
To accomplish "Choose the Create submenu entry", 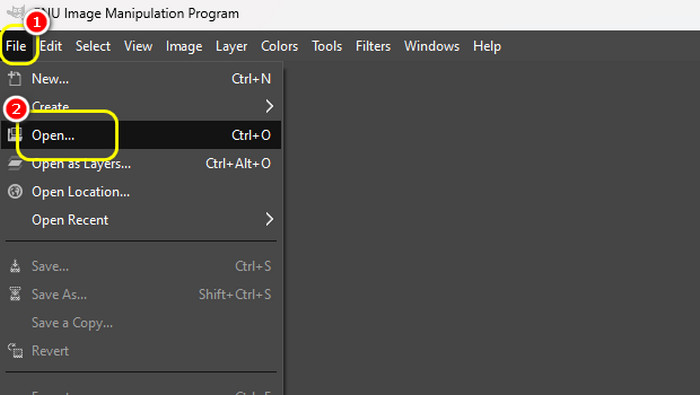I will pos(141,107).
